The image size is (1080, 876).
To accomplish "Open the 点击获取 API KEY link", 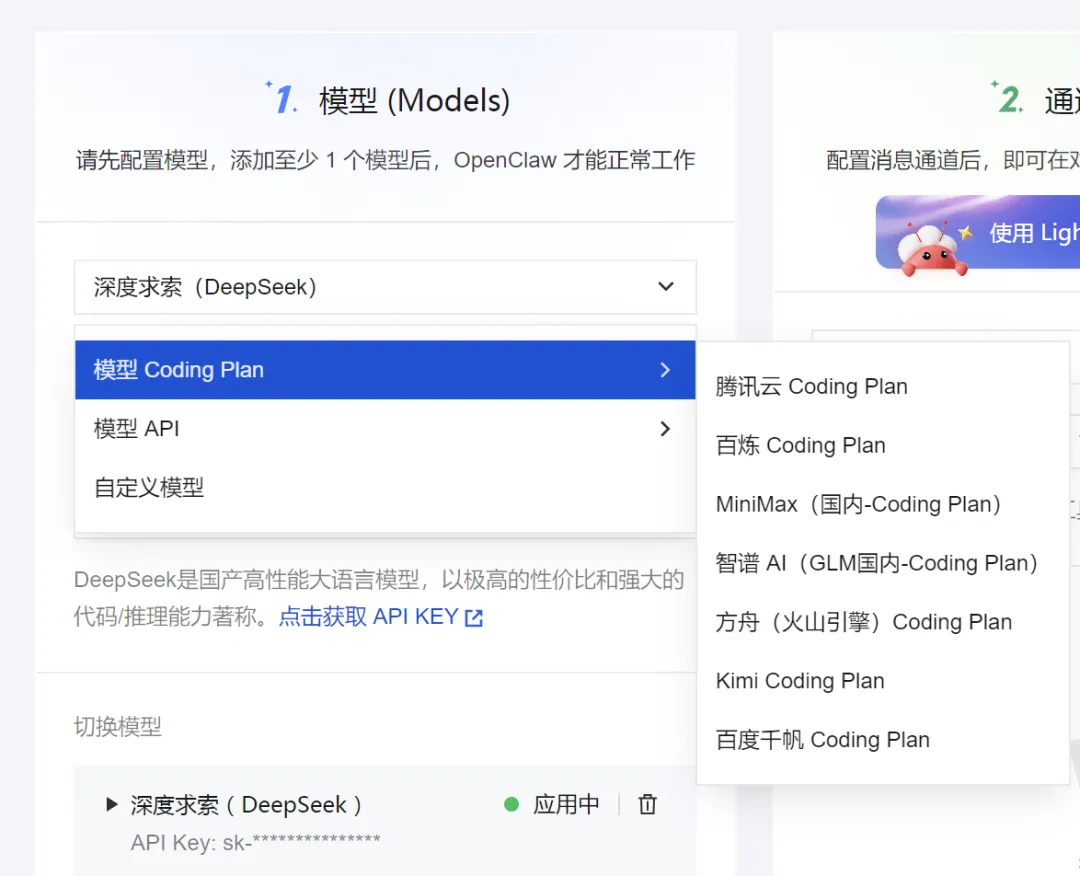I will click(x=380, y=616).
